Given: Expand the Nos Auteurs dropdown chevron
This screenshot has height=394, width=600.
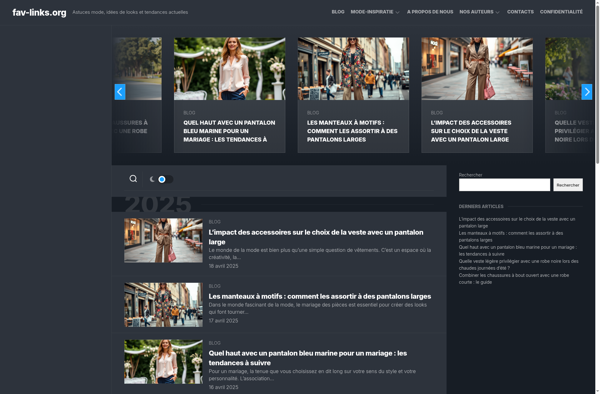Looking at the screenshot, I should 497,12.
